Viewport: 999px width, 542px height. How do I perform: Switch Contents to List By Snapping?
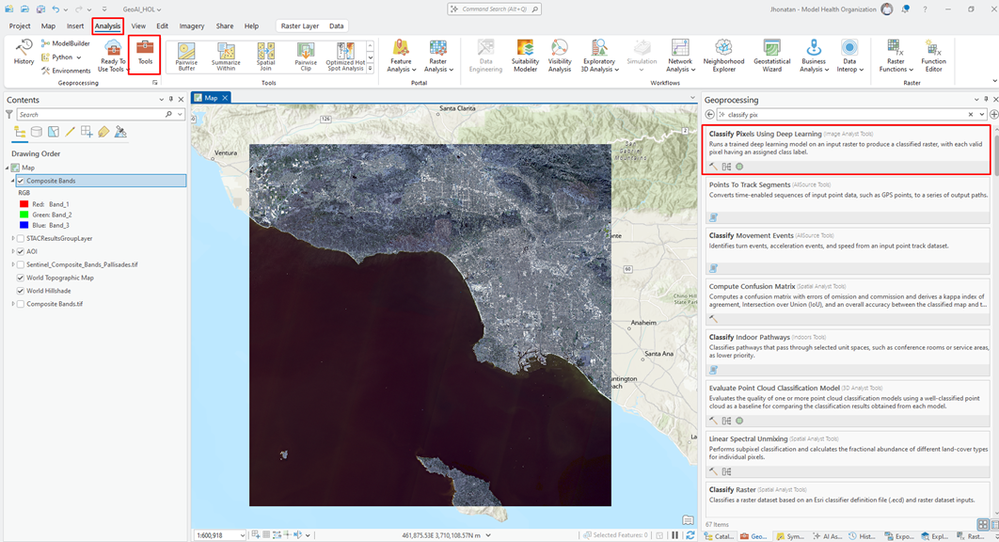coord(87,132)
